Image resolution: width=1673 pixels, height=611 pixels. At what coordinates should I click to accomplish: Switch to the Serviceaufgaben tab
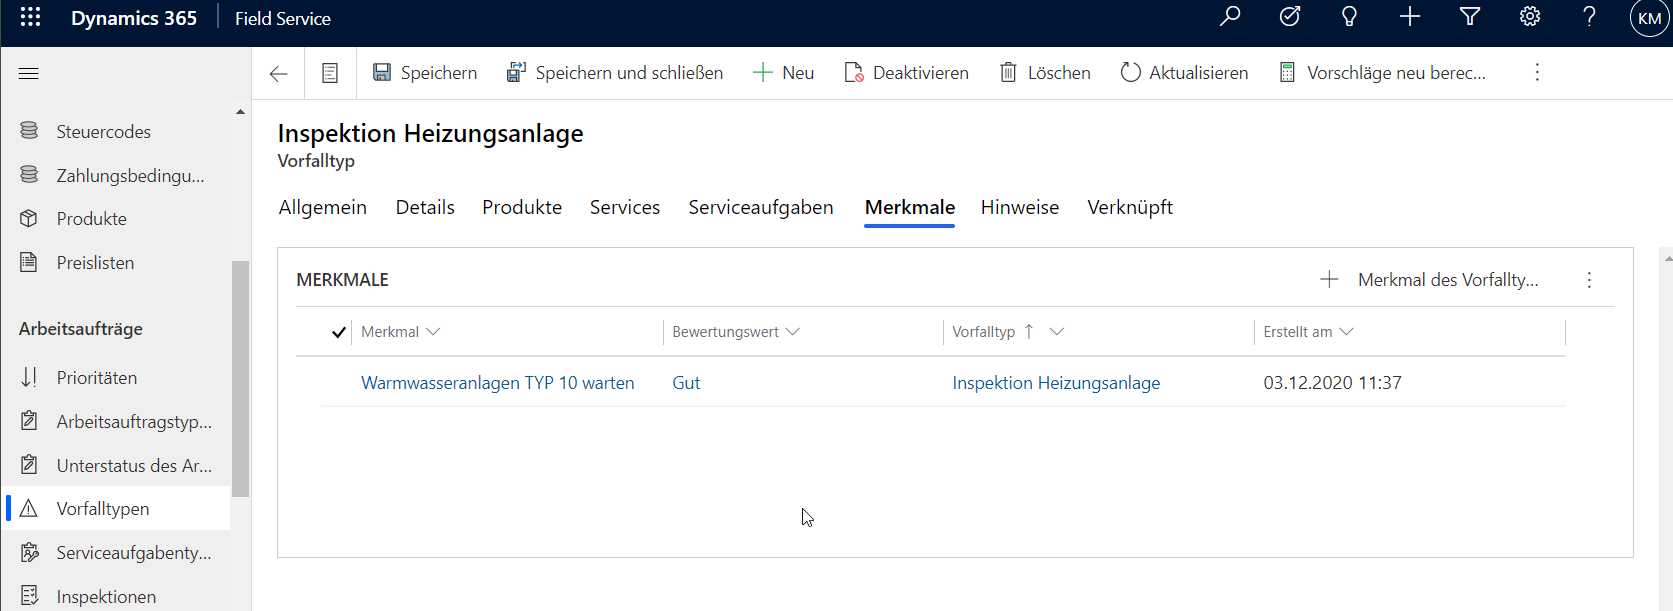pyautogui.click(x=760, y=207)
